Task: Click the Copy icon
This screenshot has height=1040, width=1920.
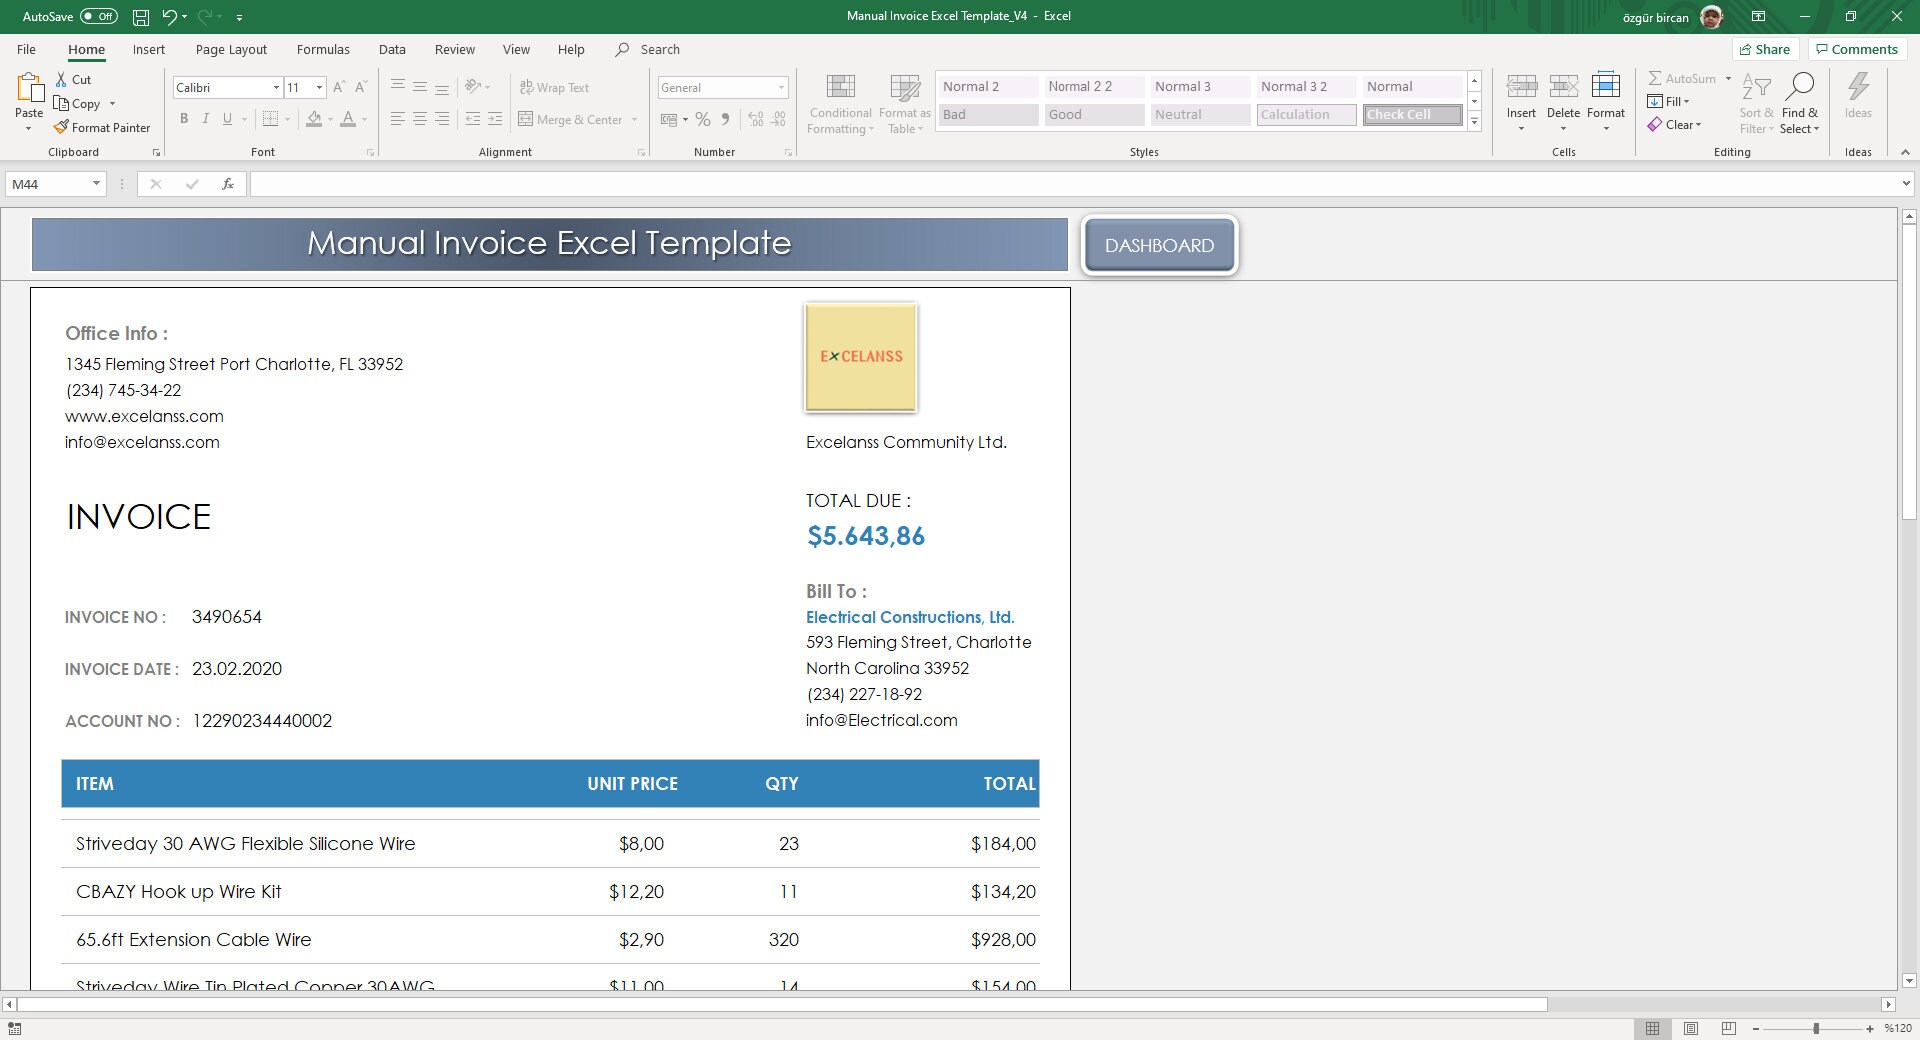Action: coord(61,103)
